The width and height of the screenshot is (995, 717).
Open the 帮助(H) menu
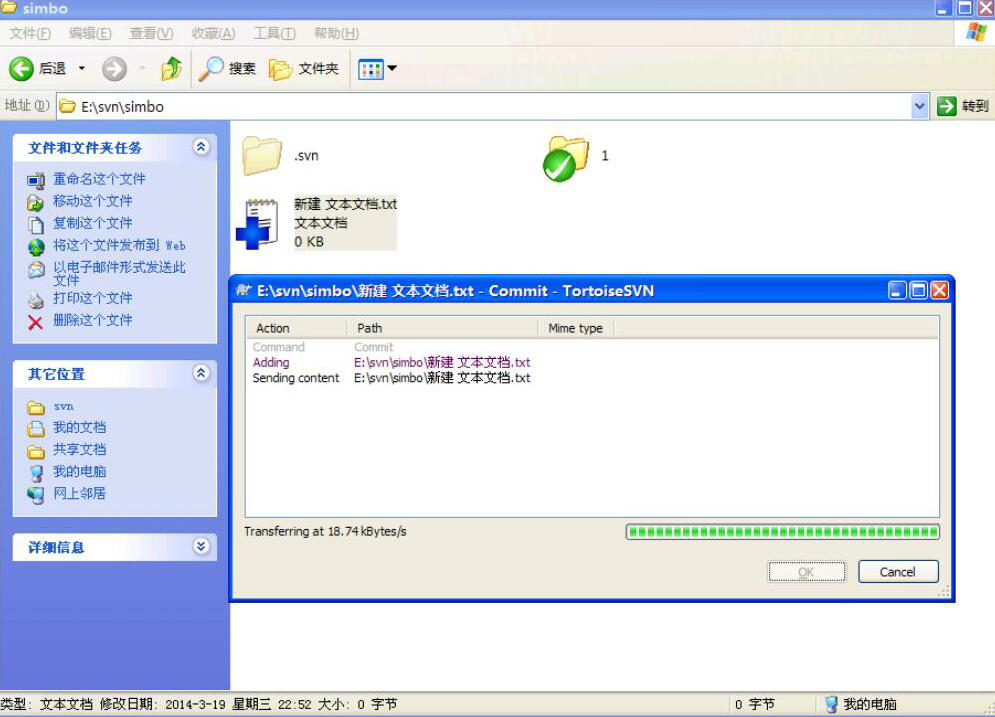(x=336, y=33)
